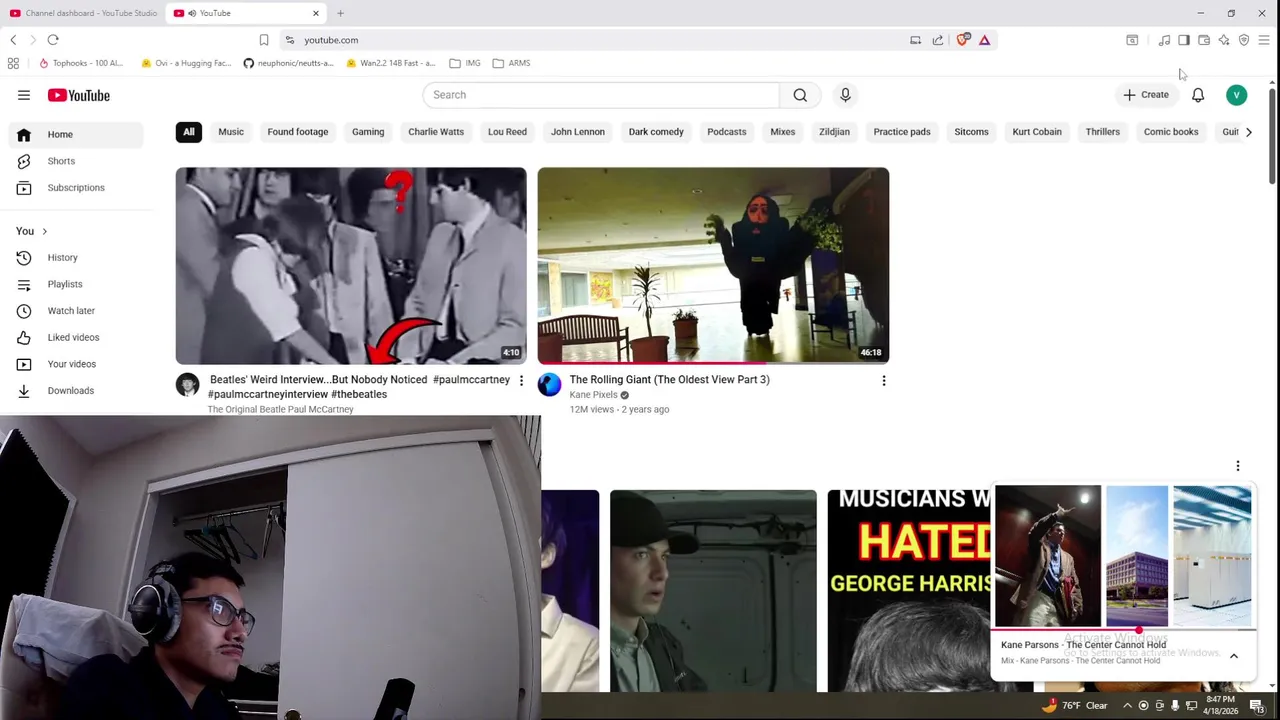Open the Kane Pixels channel link
Image resolution: width=1280 pixels, height=720 pixels.
pos(593,395)
